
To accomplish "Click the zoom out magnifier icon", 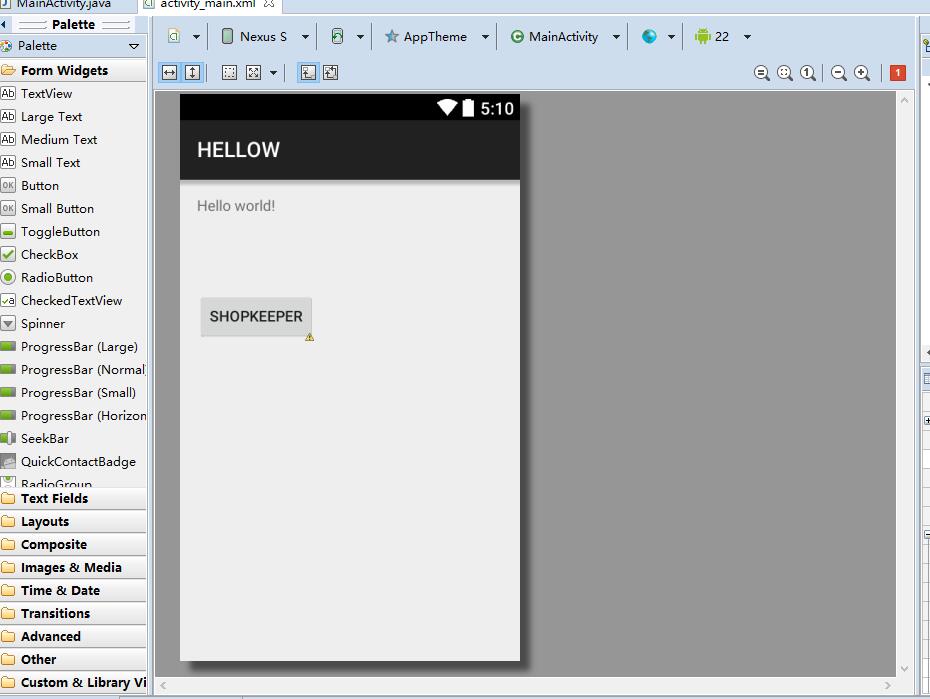I will coord(839,73).
